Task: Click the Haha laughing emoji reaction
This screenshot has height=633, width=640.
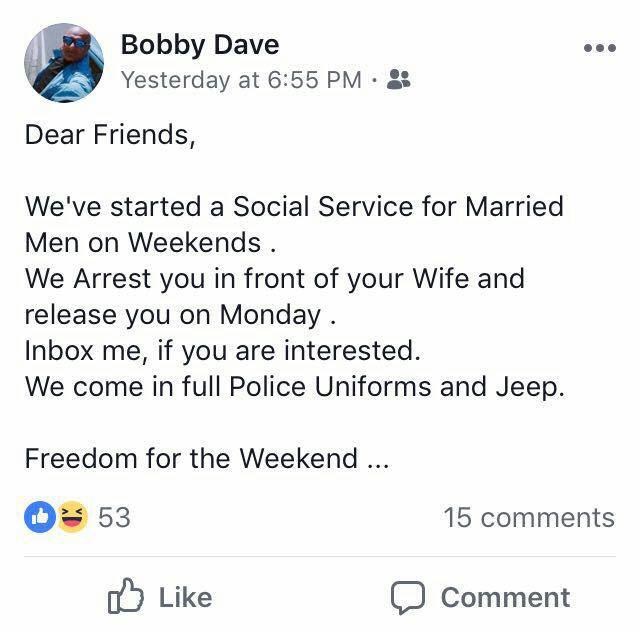Action: pos(72,517)
